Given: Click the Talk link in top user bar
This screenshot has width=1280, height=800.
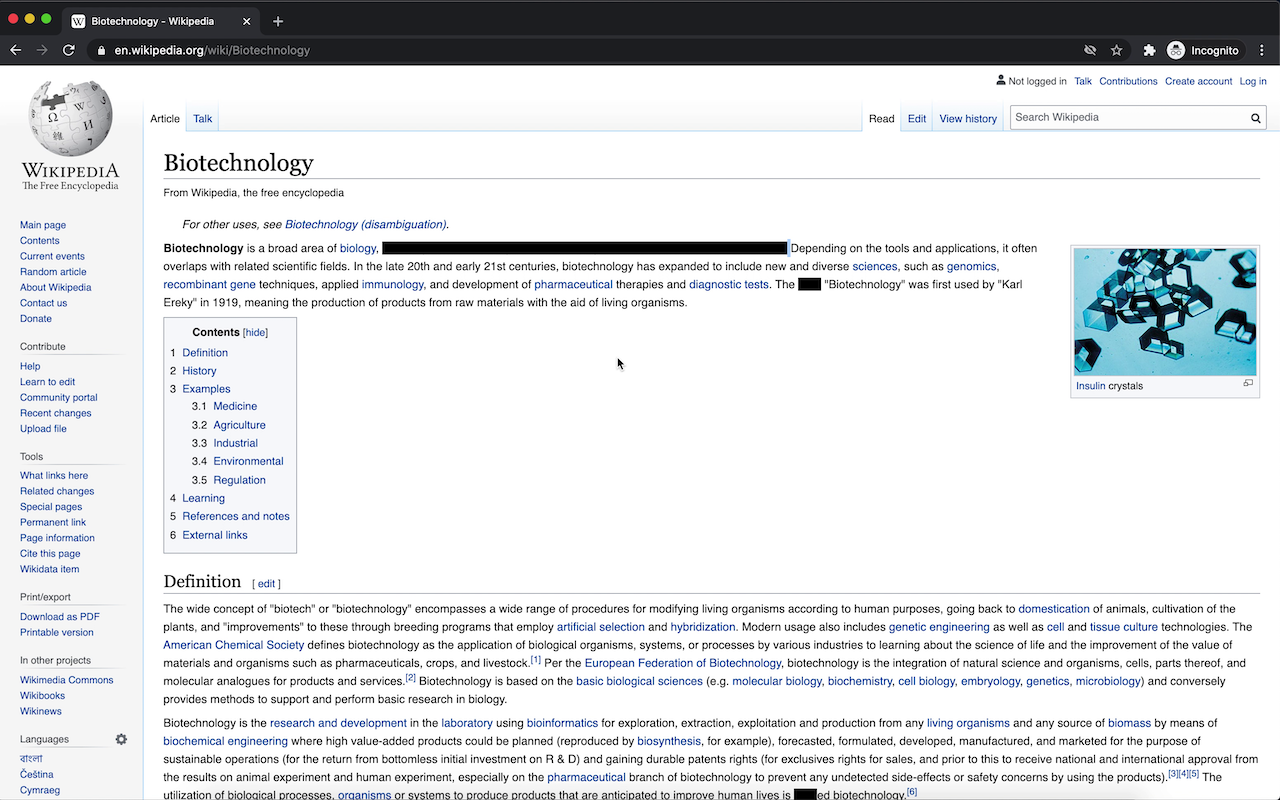Looking at the screenshot, I should click(1083, 81).
